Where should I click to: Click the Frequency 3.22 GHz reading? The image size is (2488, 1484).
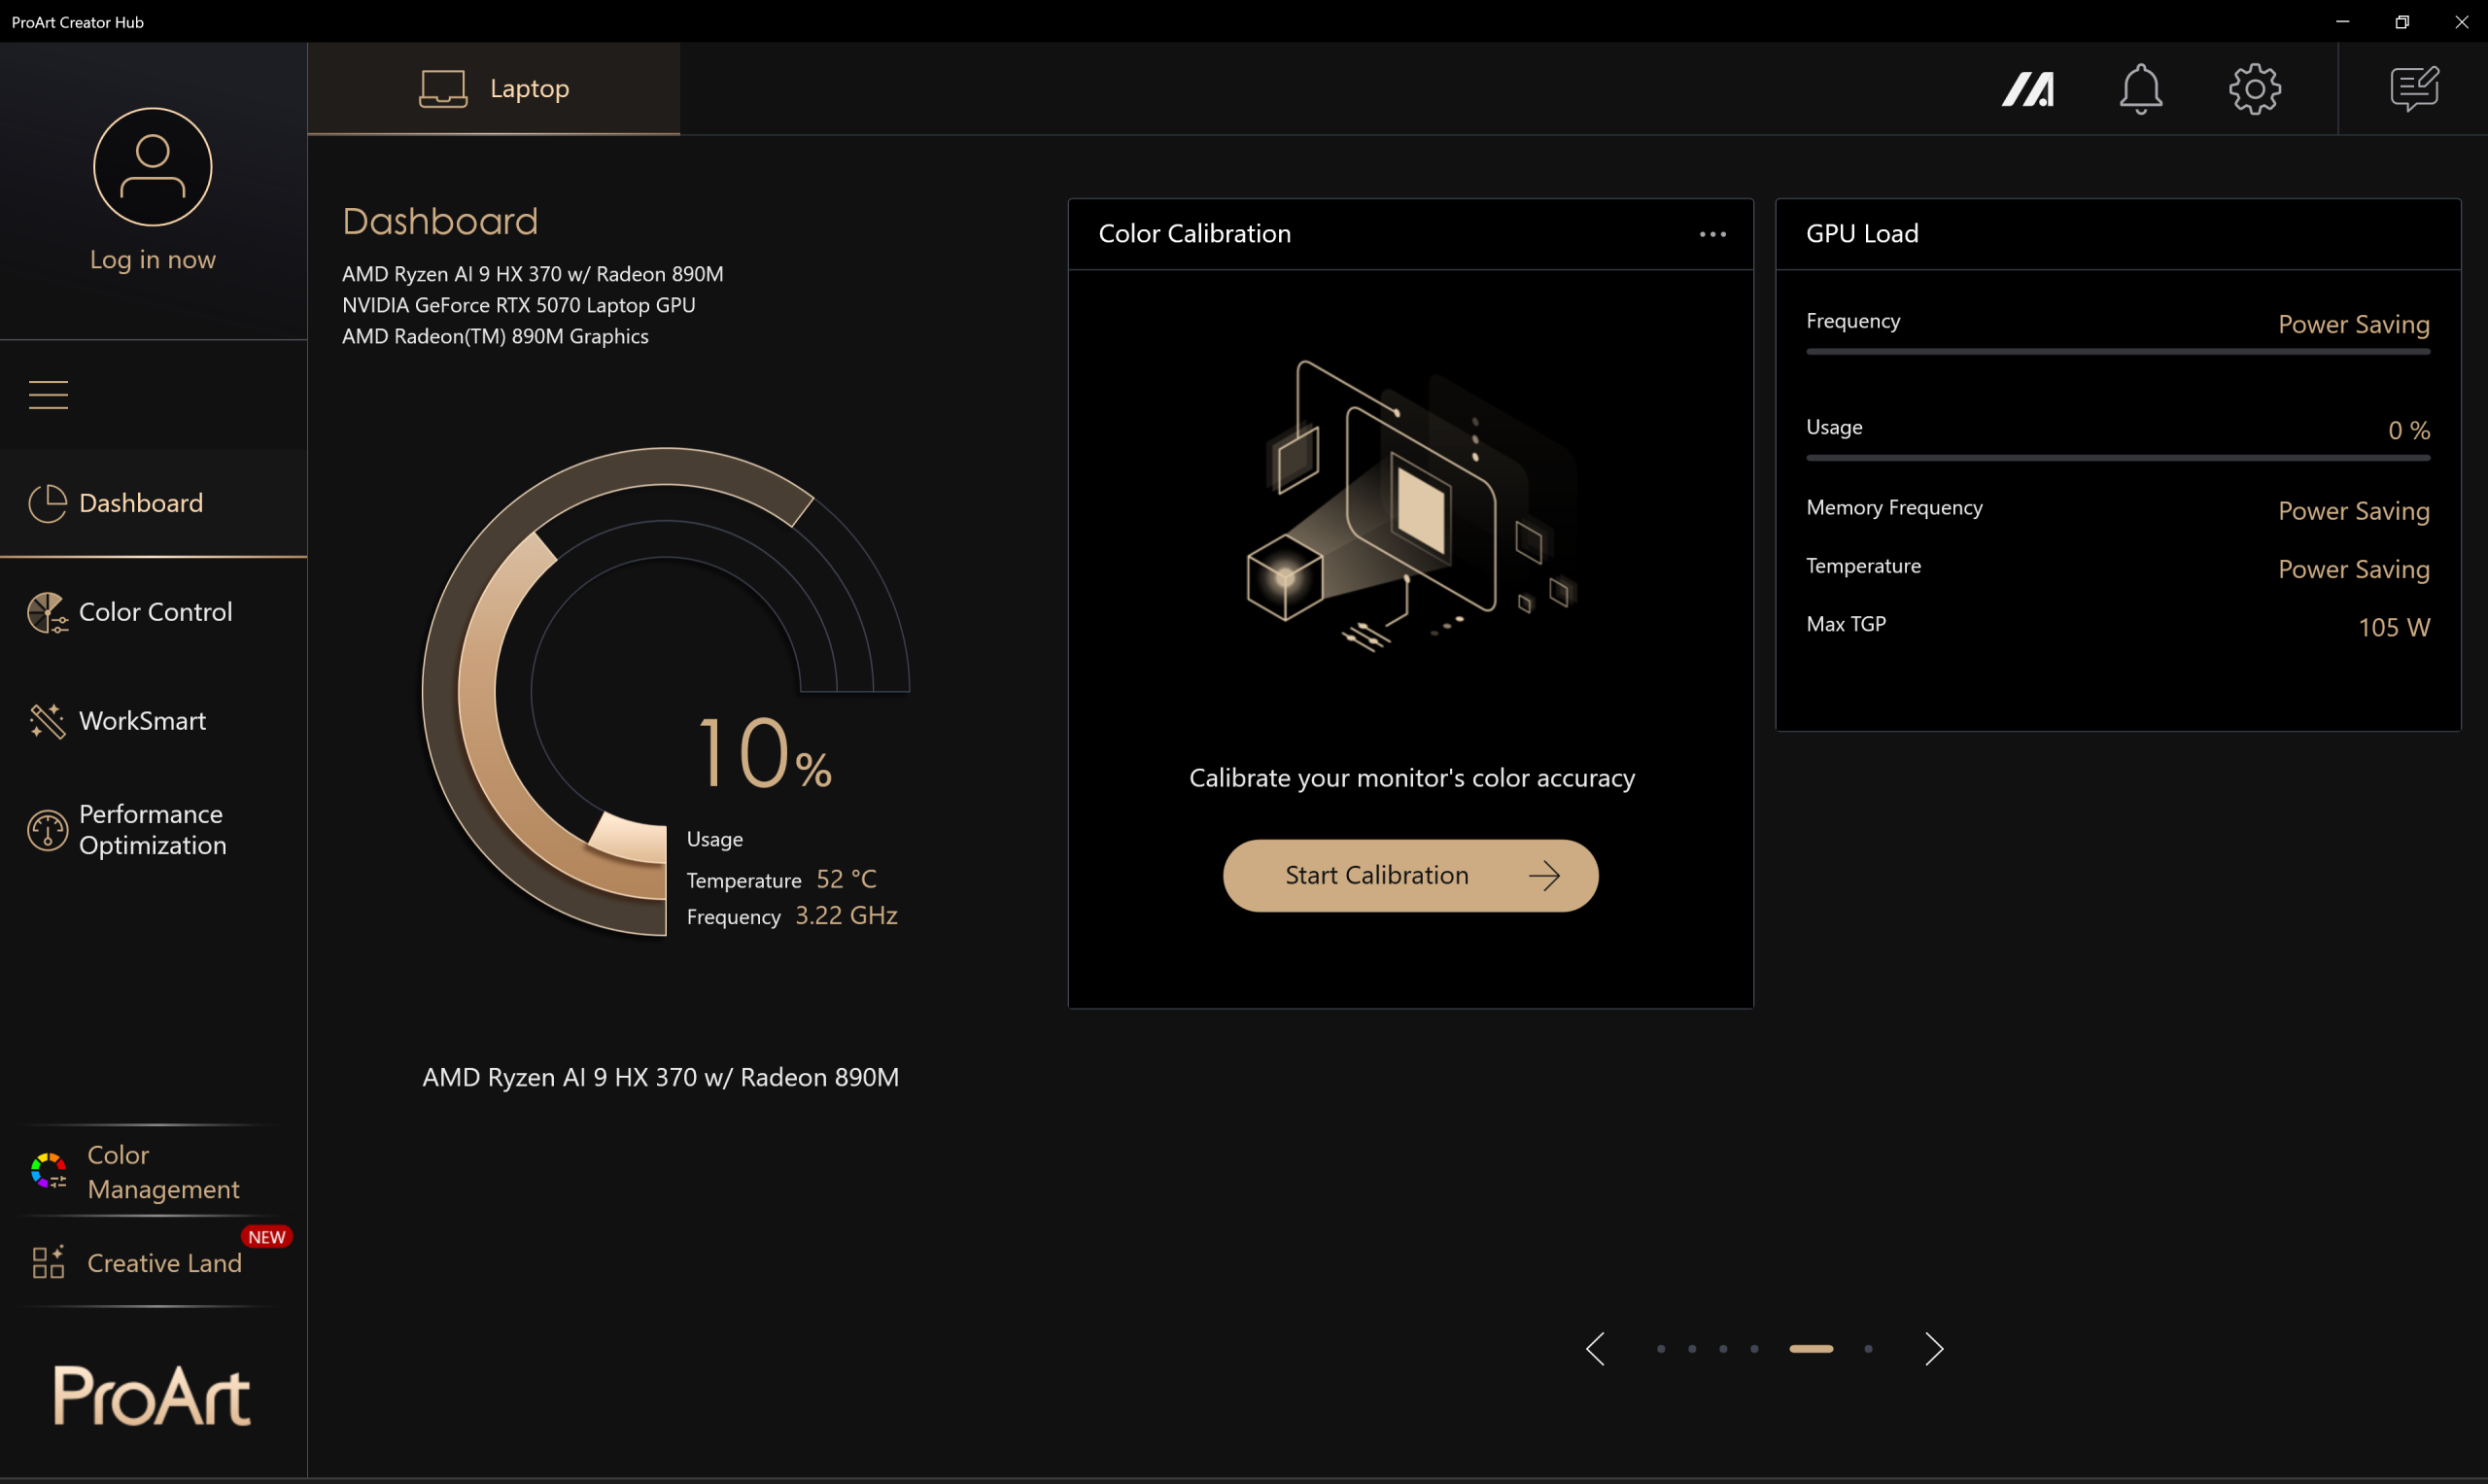coord(846,915)
